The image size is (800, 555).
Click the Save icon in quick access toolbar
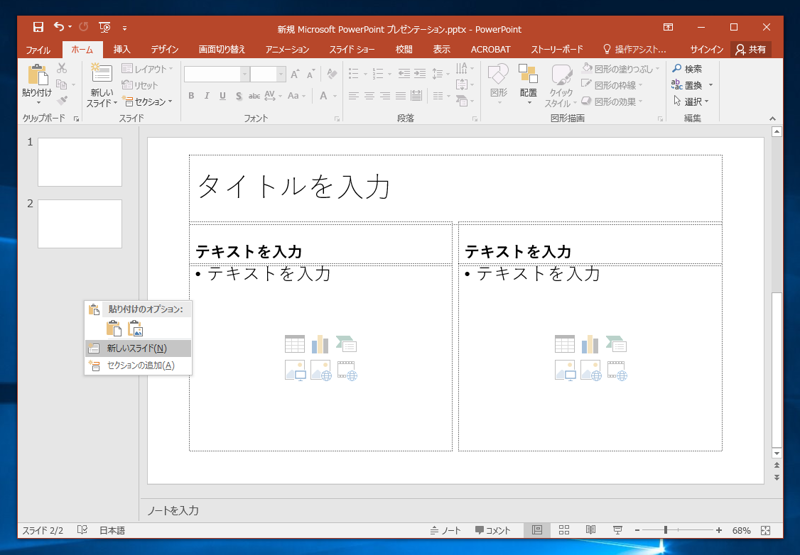tap(38, 27)
